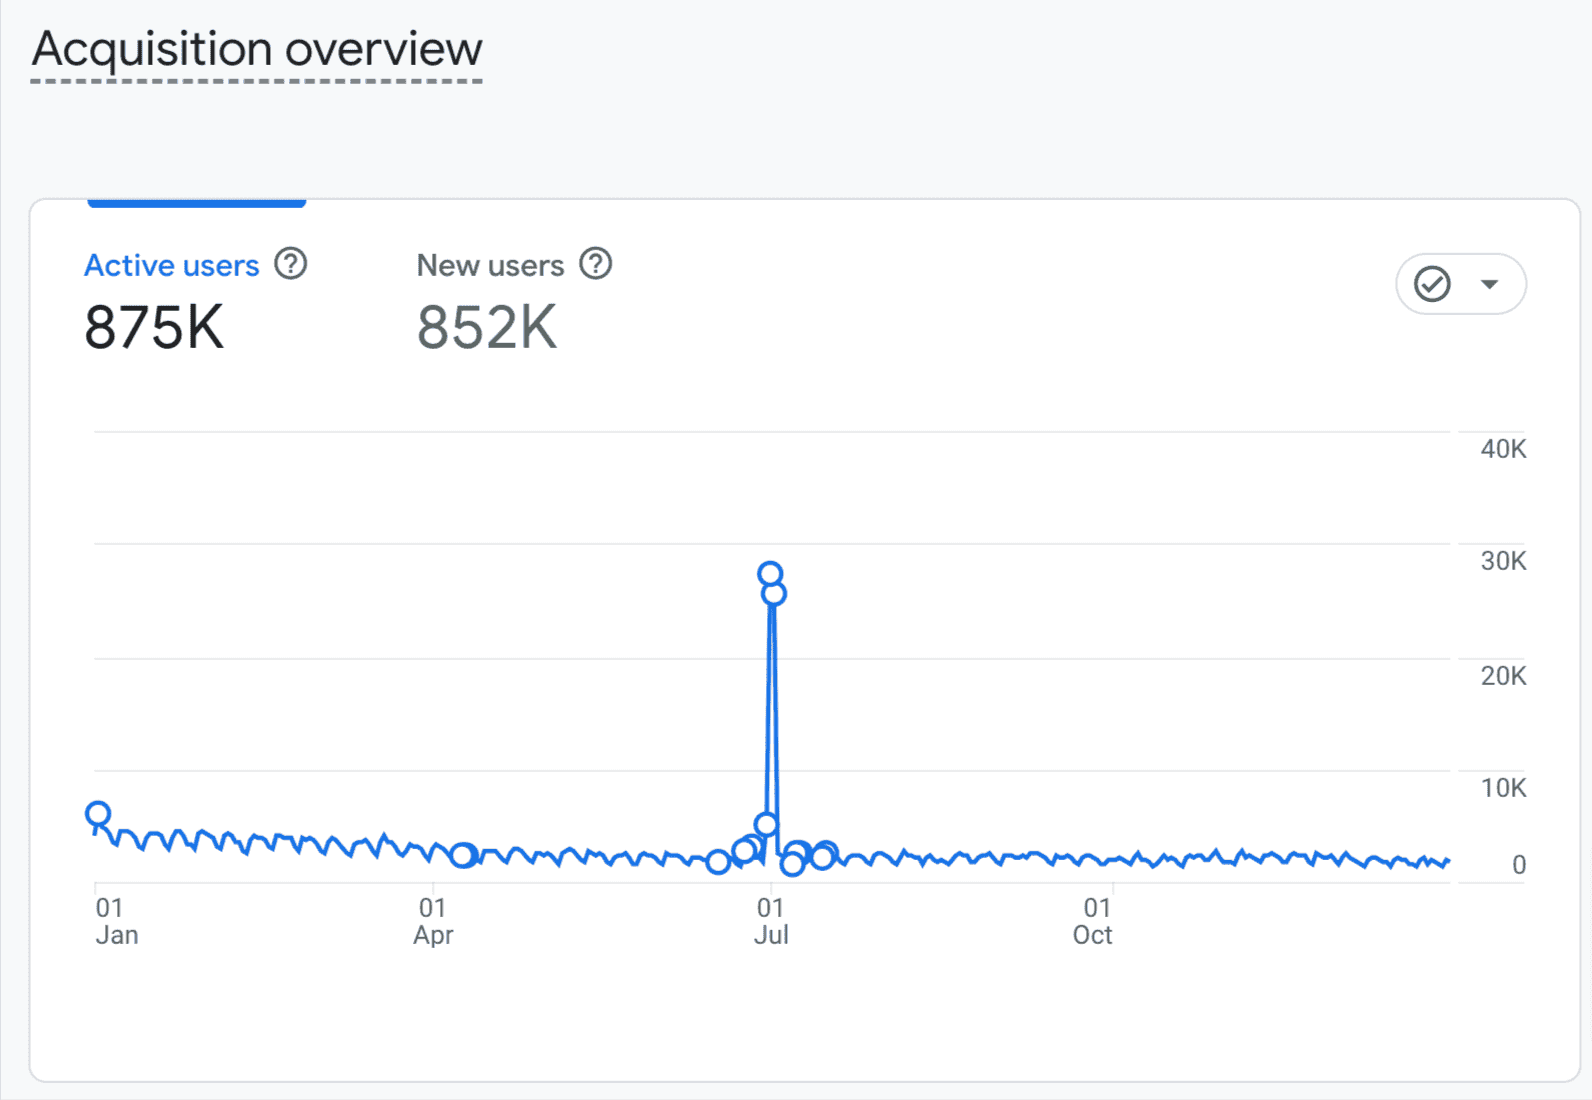Click the 01 Jan x-axis date label

[115, 921]
